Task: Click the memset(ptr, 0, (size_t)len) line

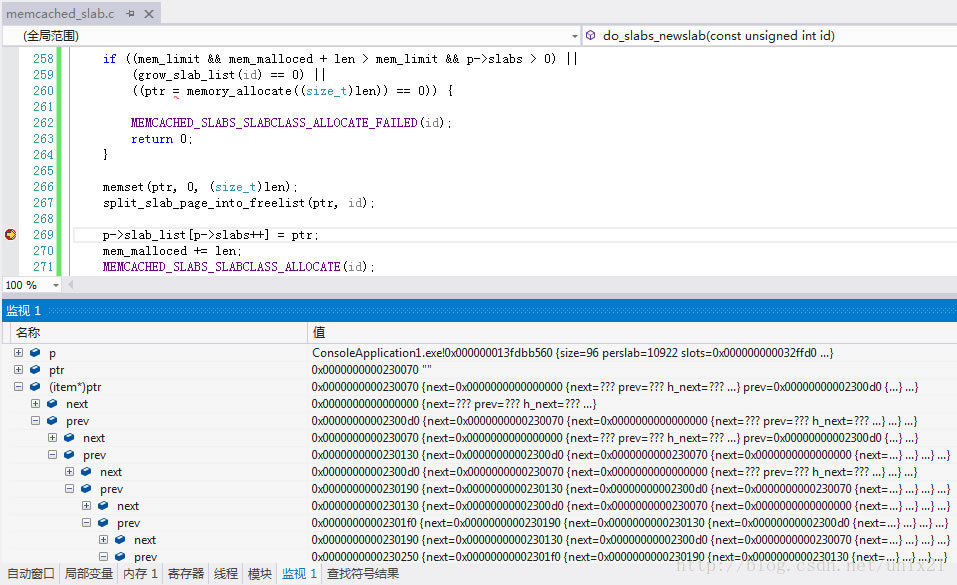Action: (200, 187)
